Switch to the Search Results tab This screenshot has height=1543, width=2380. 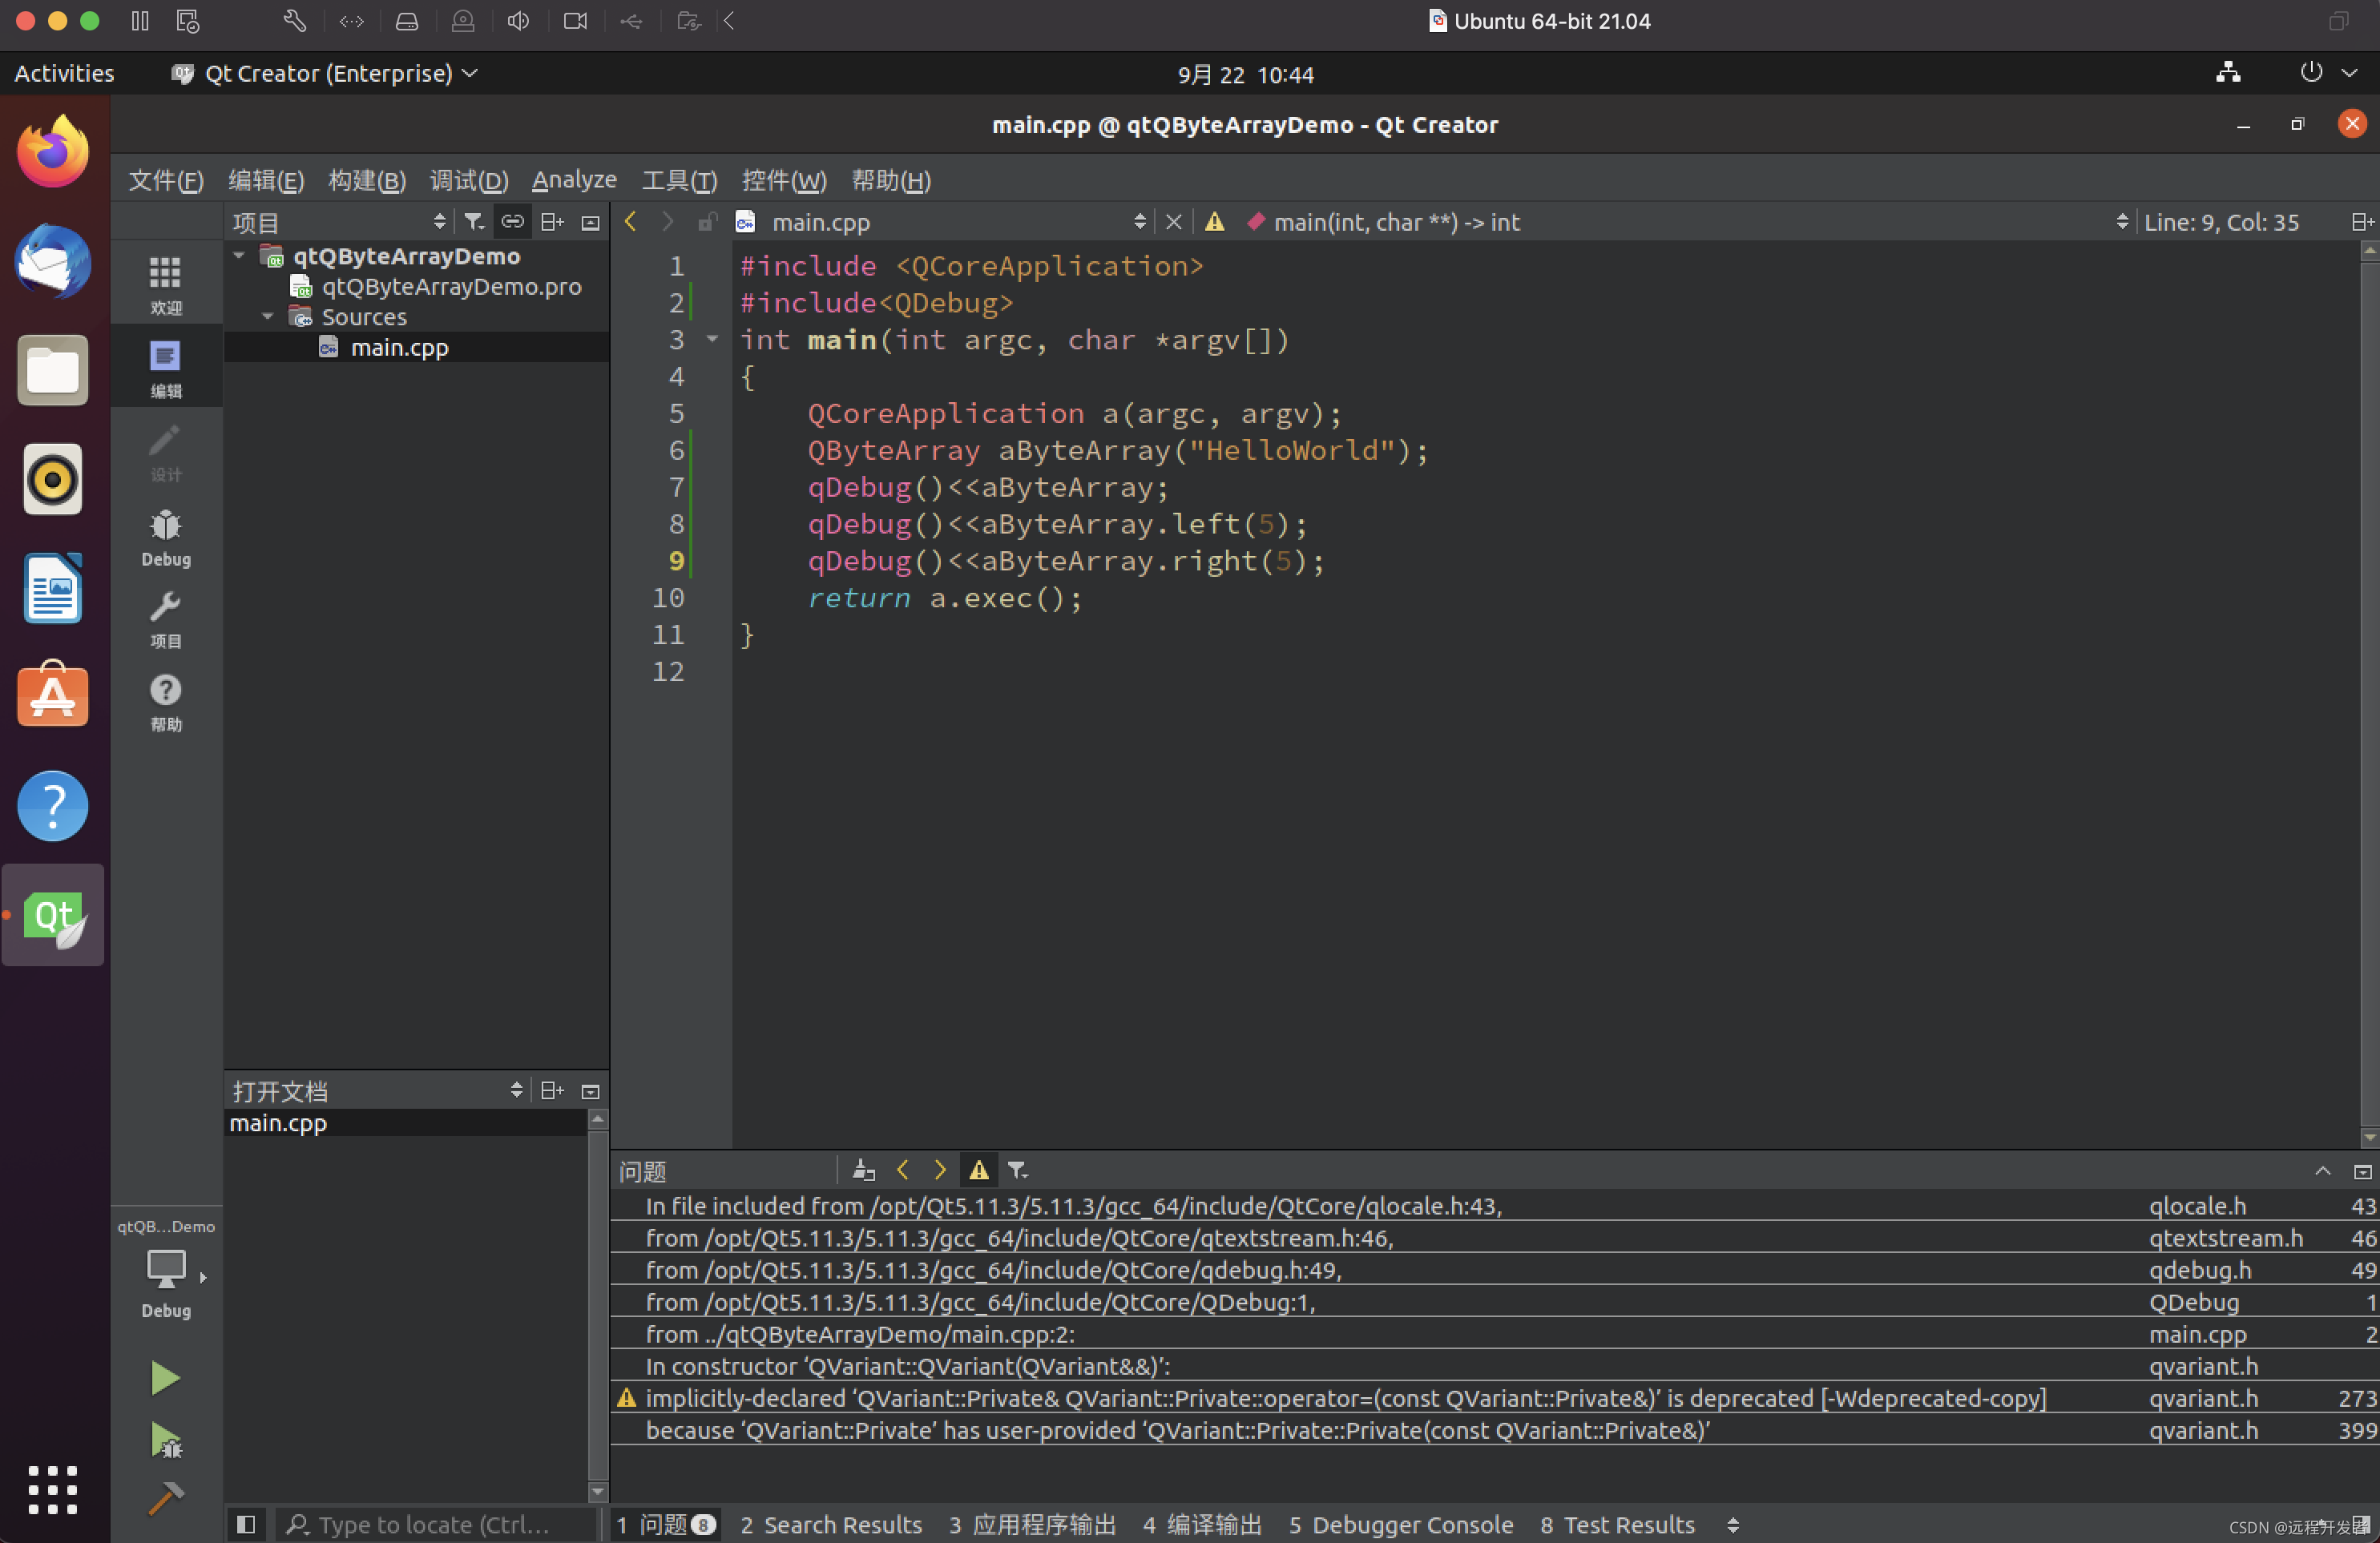pyautogui.click(x=831, y=1525)
